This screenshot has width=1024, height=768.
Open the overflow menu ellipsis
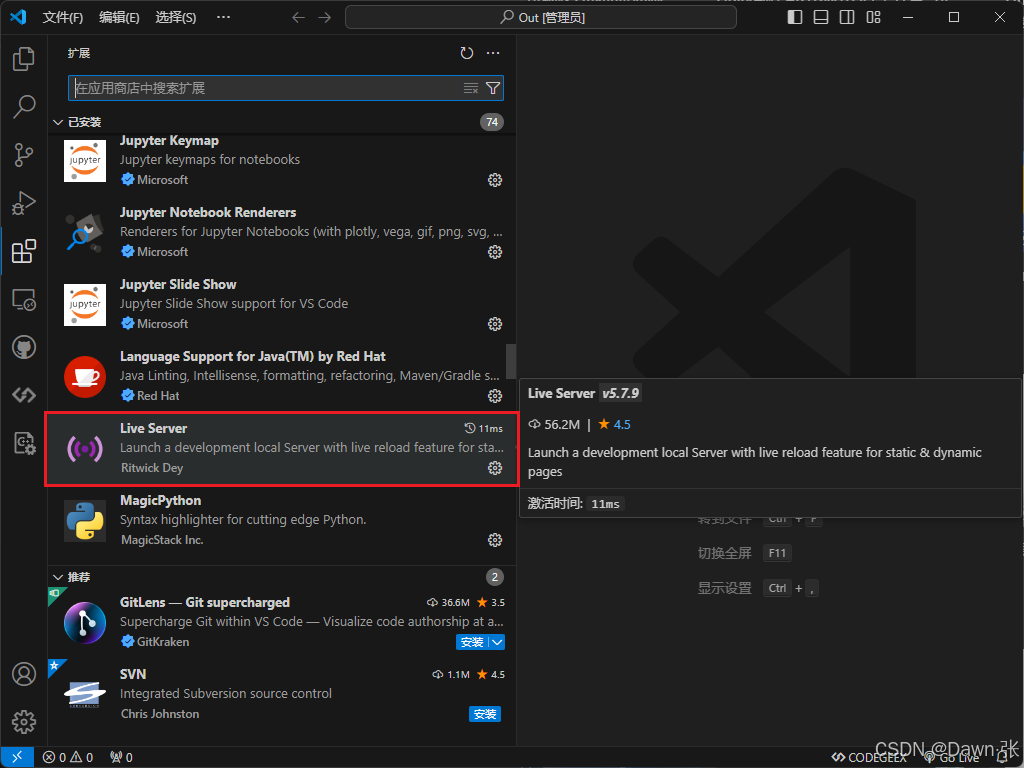click(x=223, y=18)
